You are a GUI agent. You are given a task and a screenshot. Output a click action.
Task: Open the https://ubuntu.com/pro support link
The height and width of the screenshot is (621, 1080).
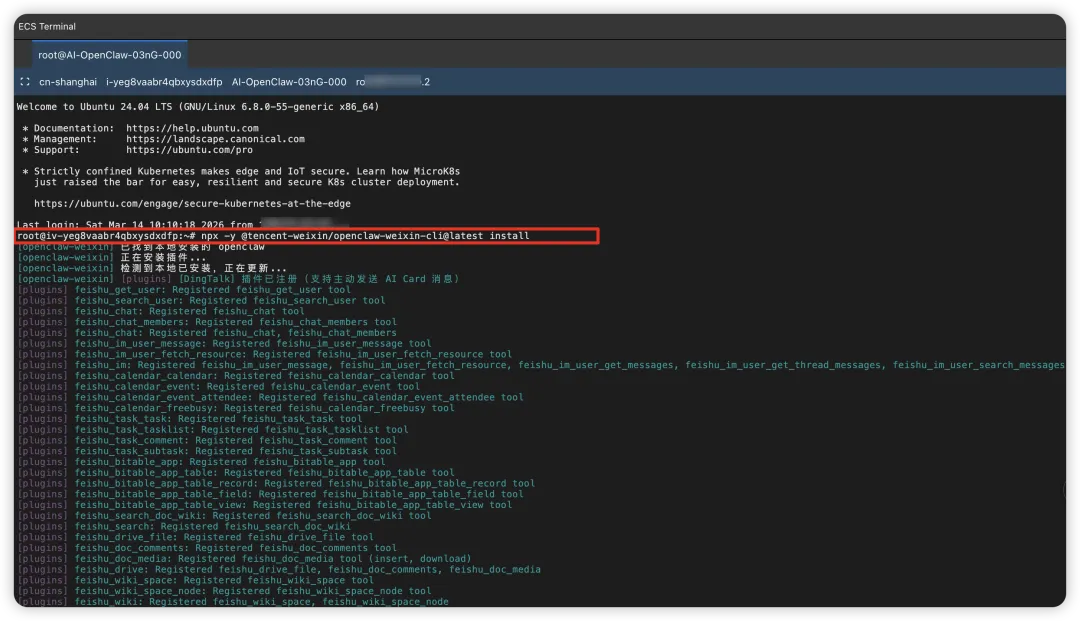click(x=189, y=149)
